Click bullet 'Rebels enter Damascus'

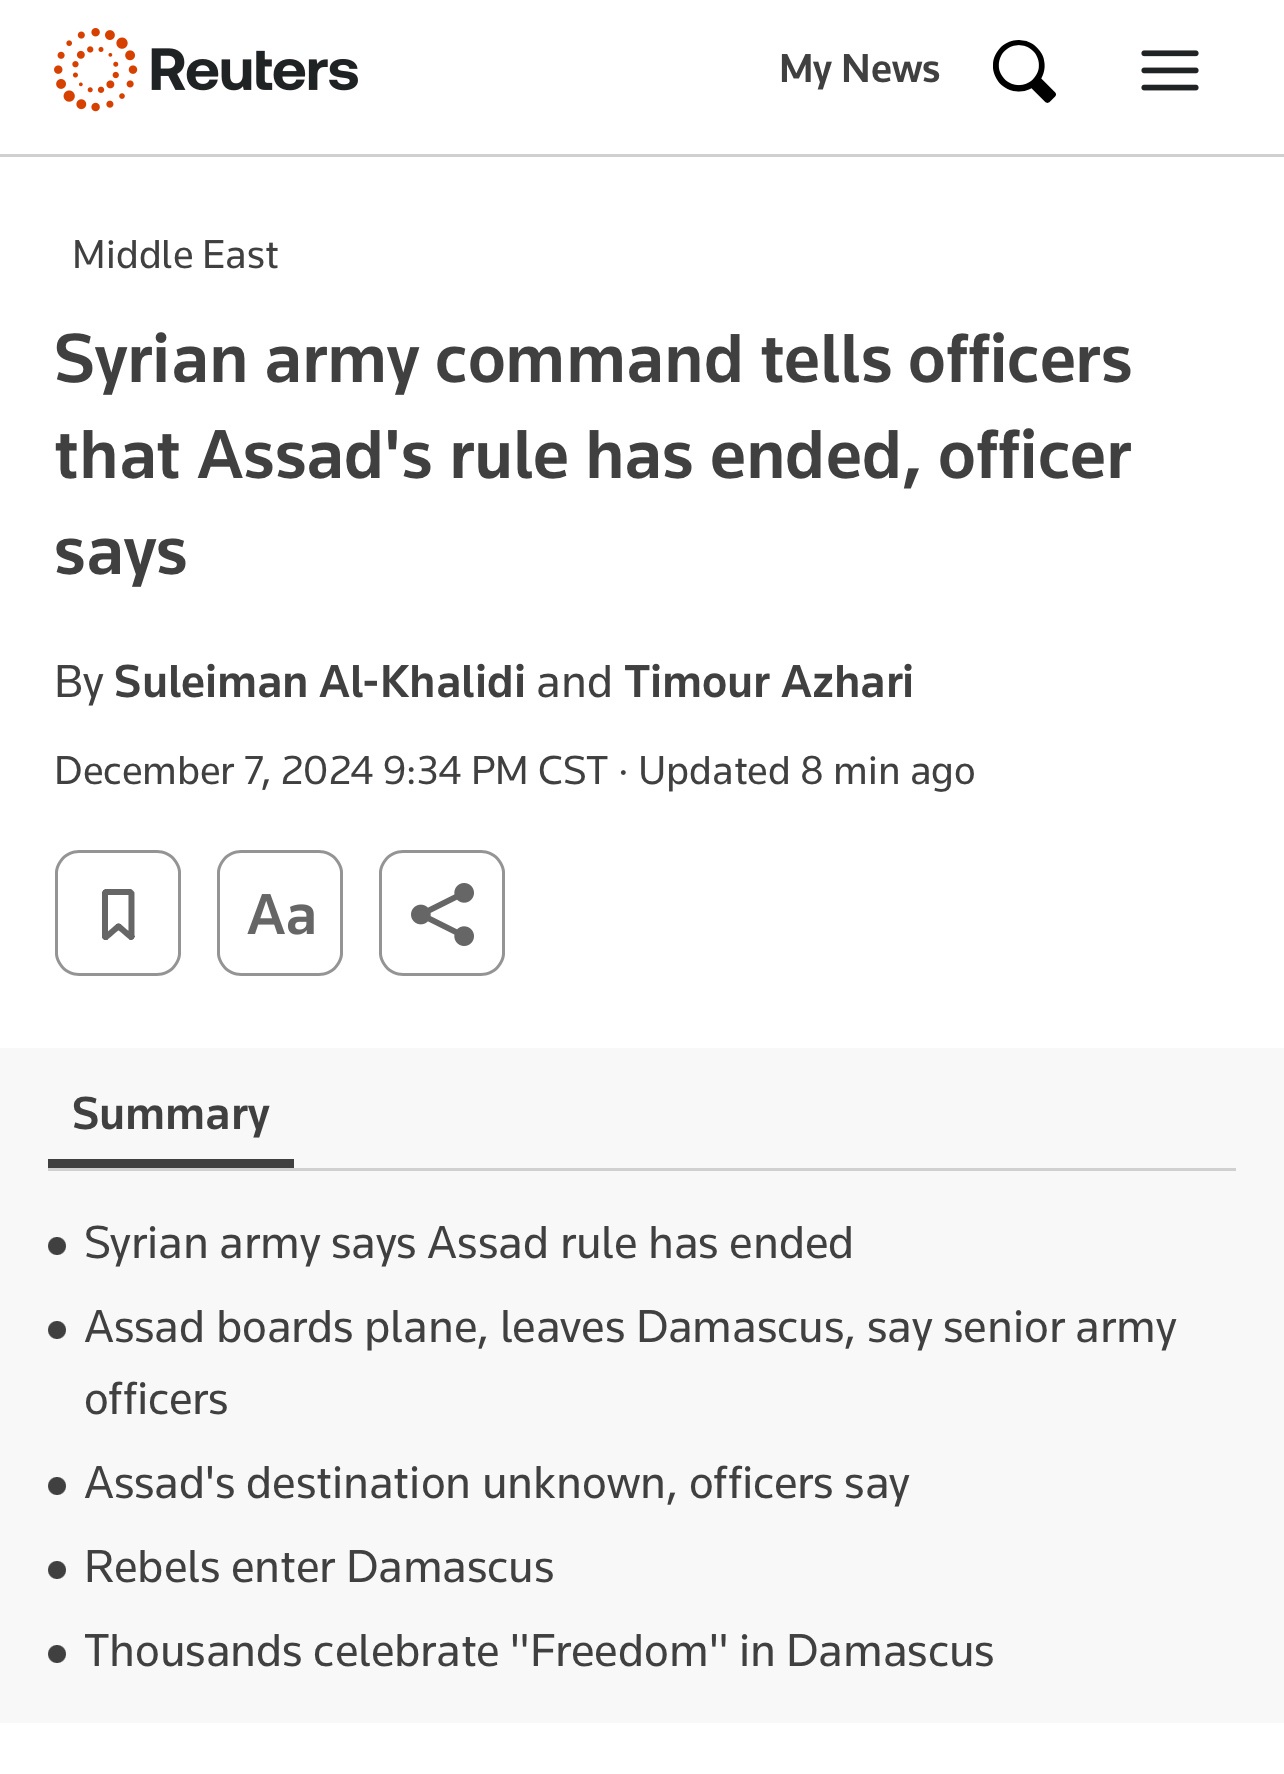(319, 1568)
